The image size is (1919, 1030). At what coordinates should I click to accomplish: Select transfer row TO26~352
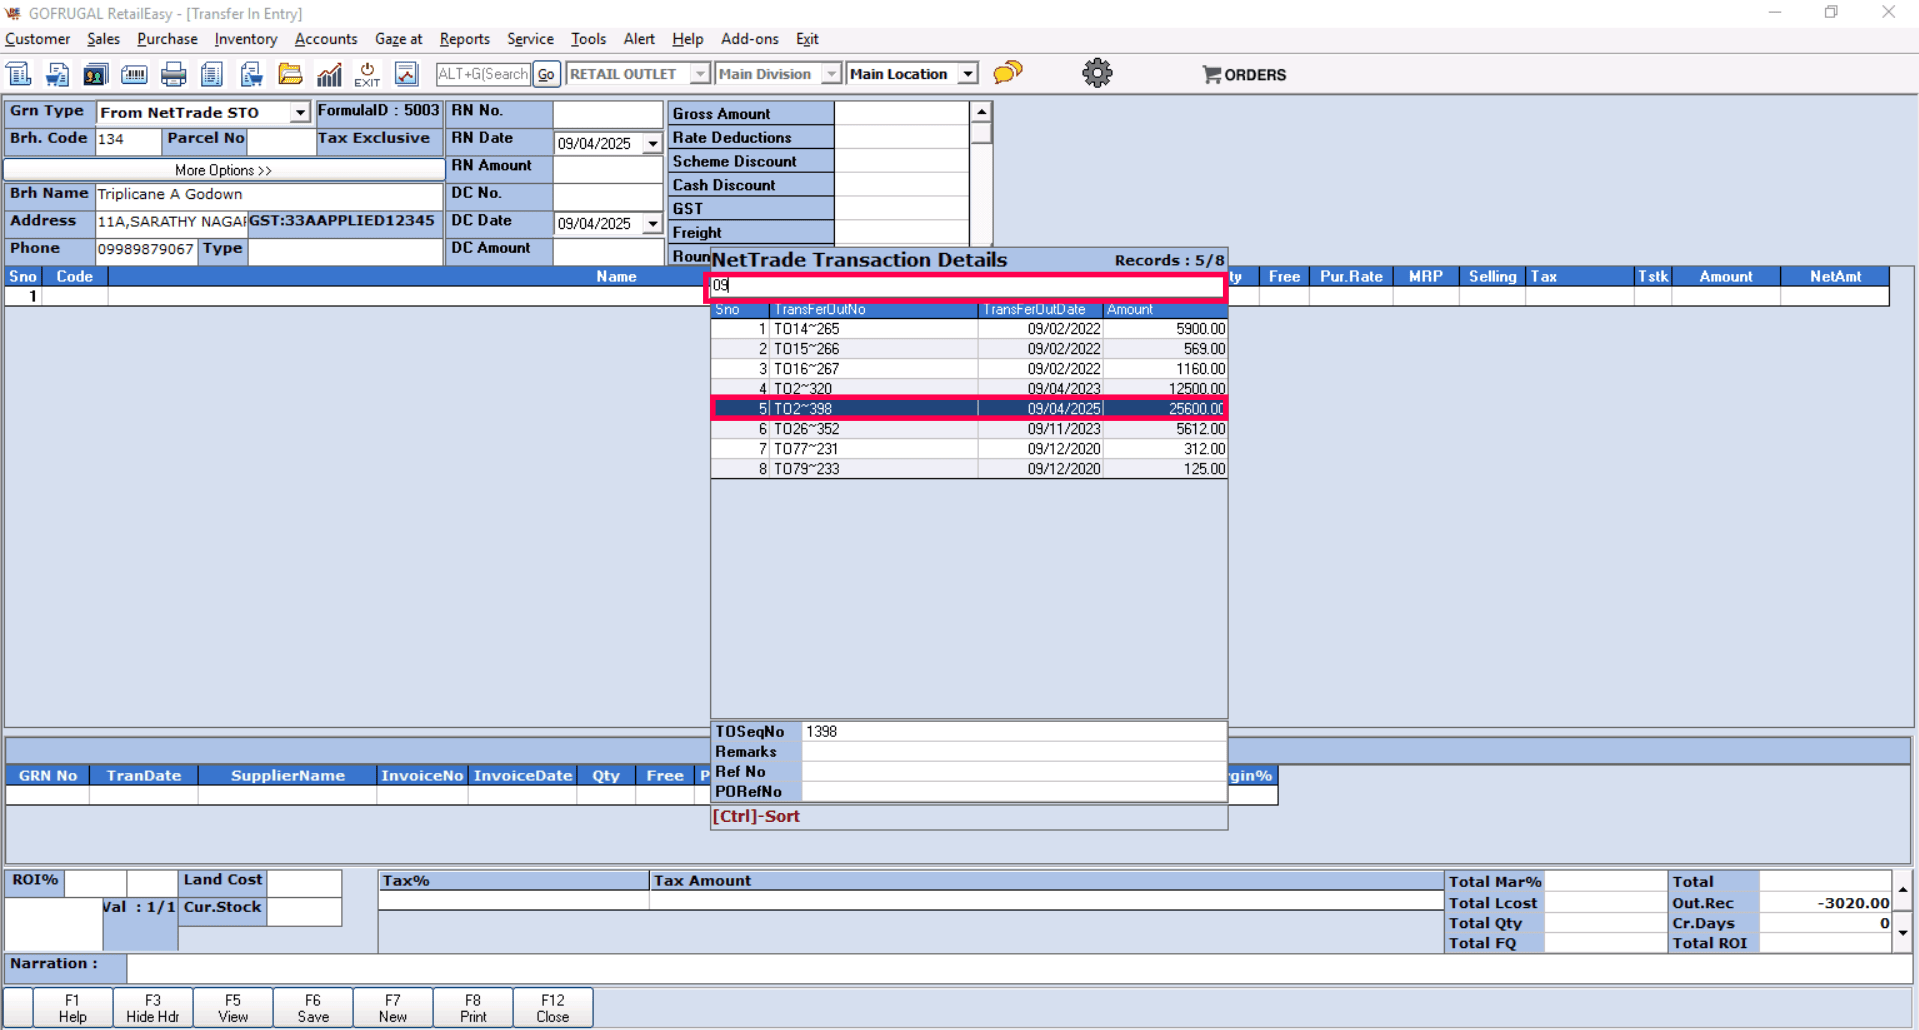969,429
